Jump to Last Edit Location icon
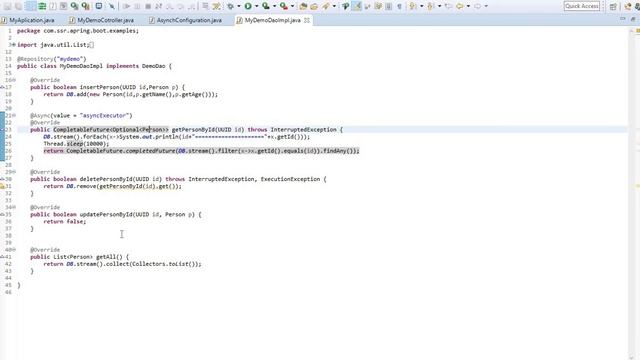The width and height of the screenshot is (640, 360). tap(449, 6)
